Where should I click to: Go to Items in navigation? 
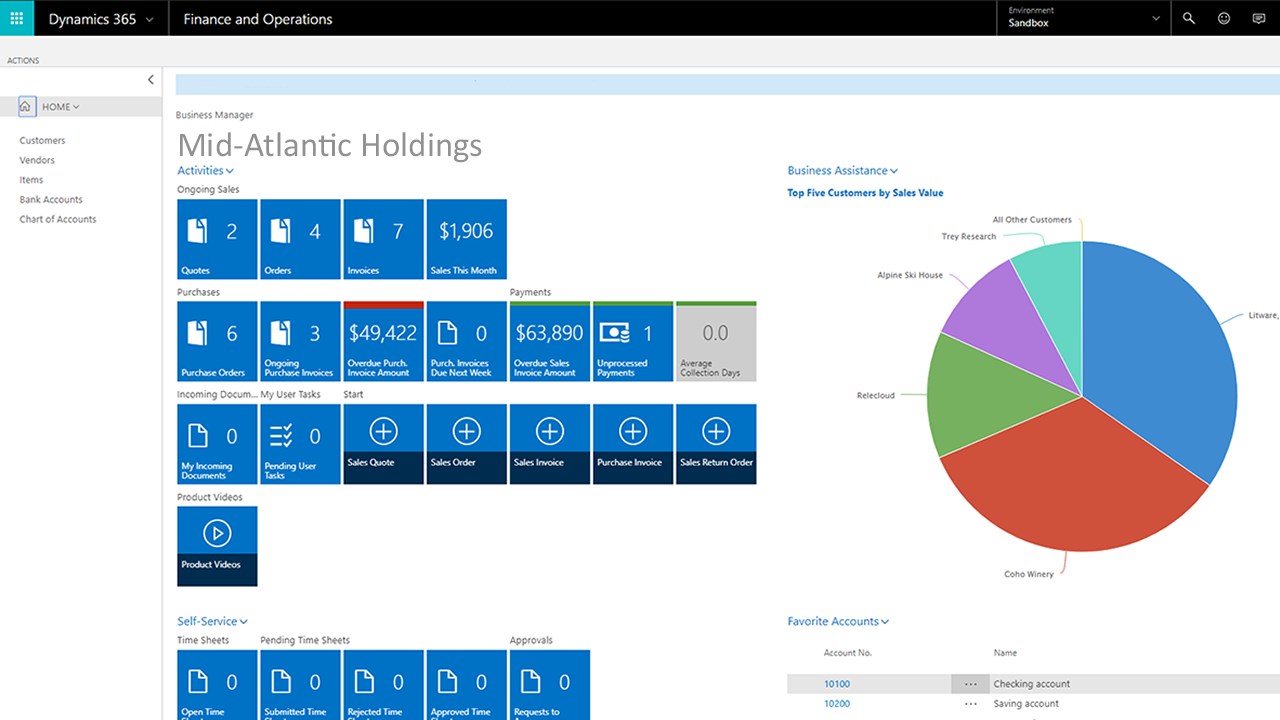tap(31, 180)
